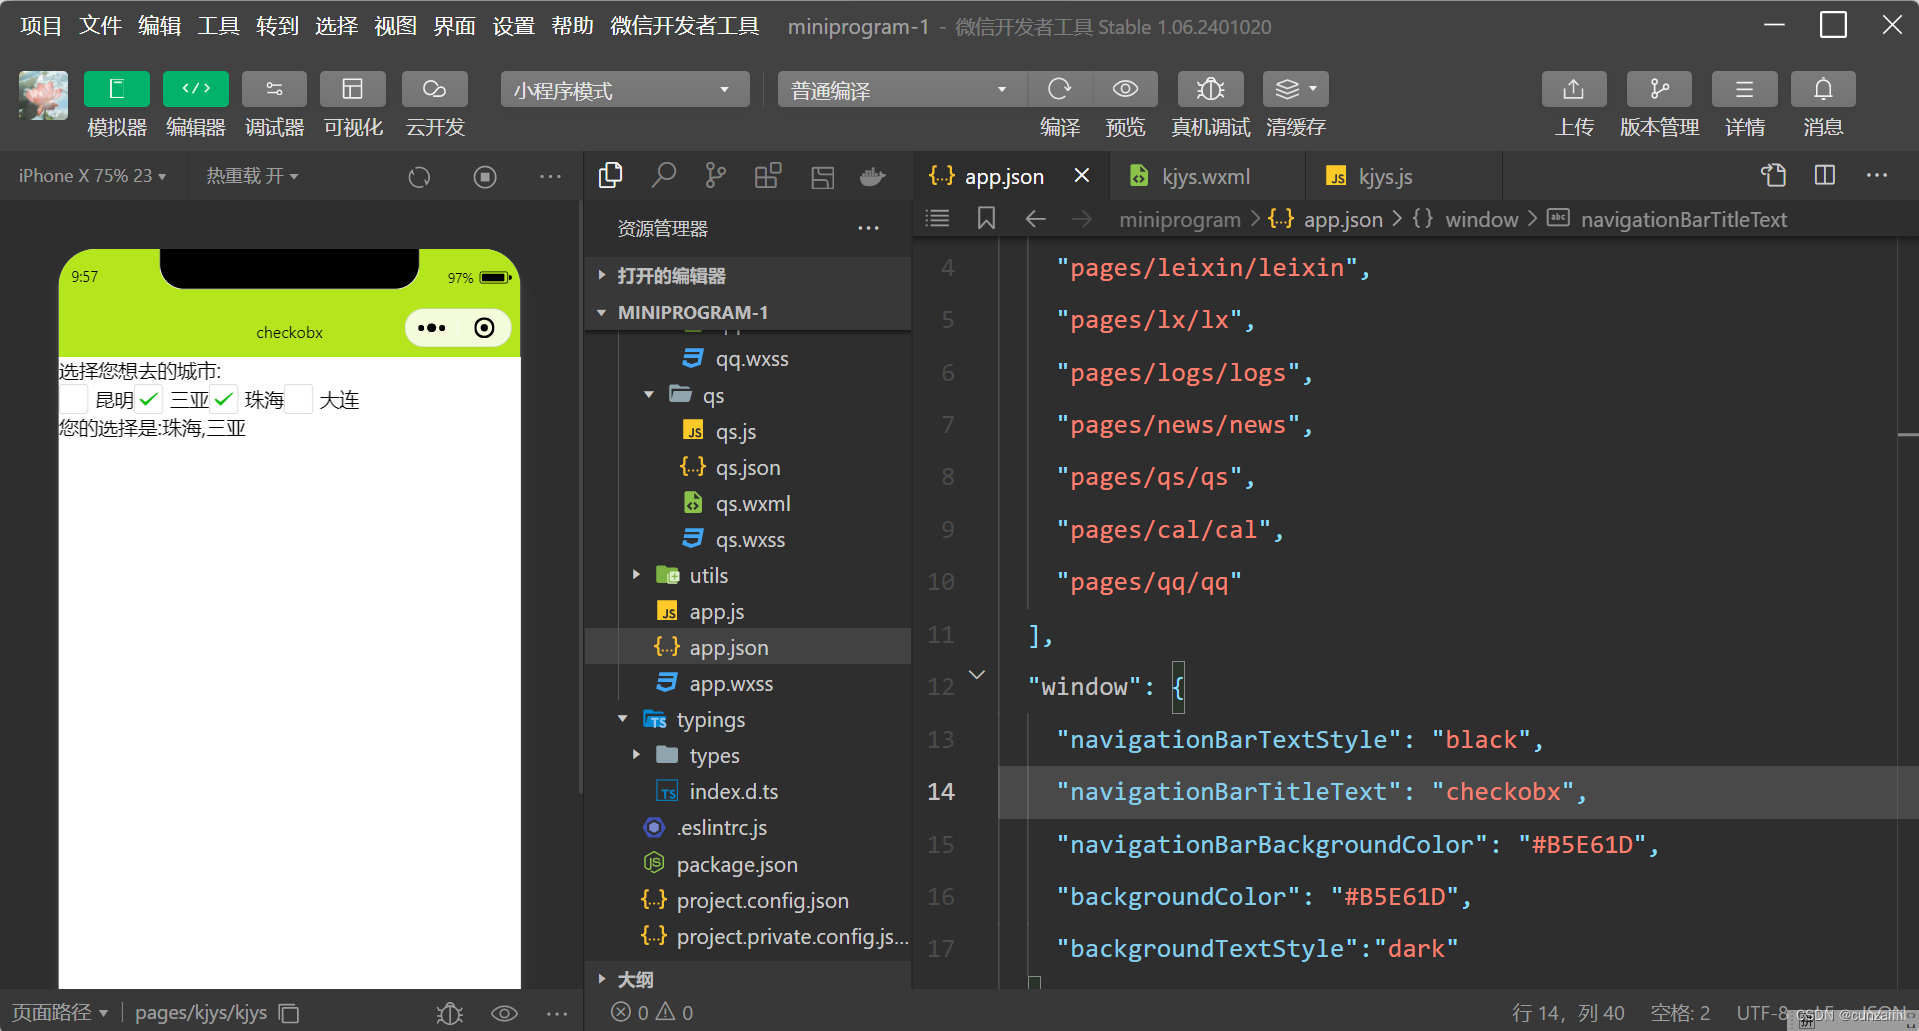Open the compile mode dropdown
The image size is (1919, 1031).
tap(902, 90)
